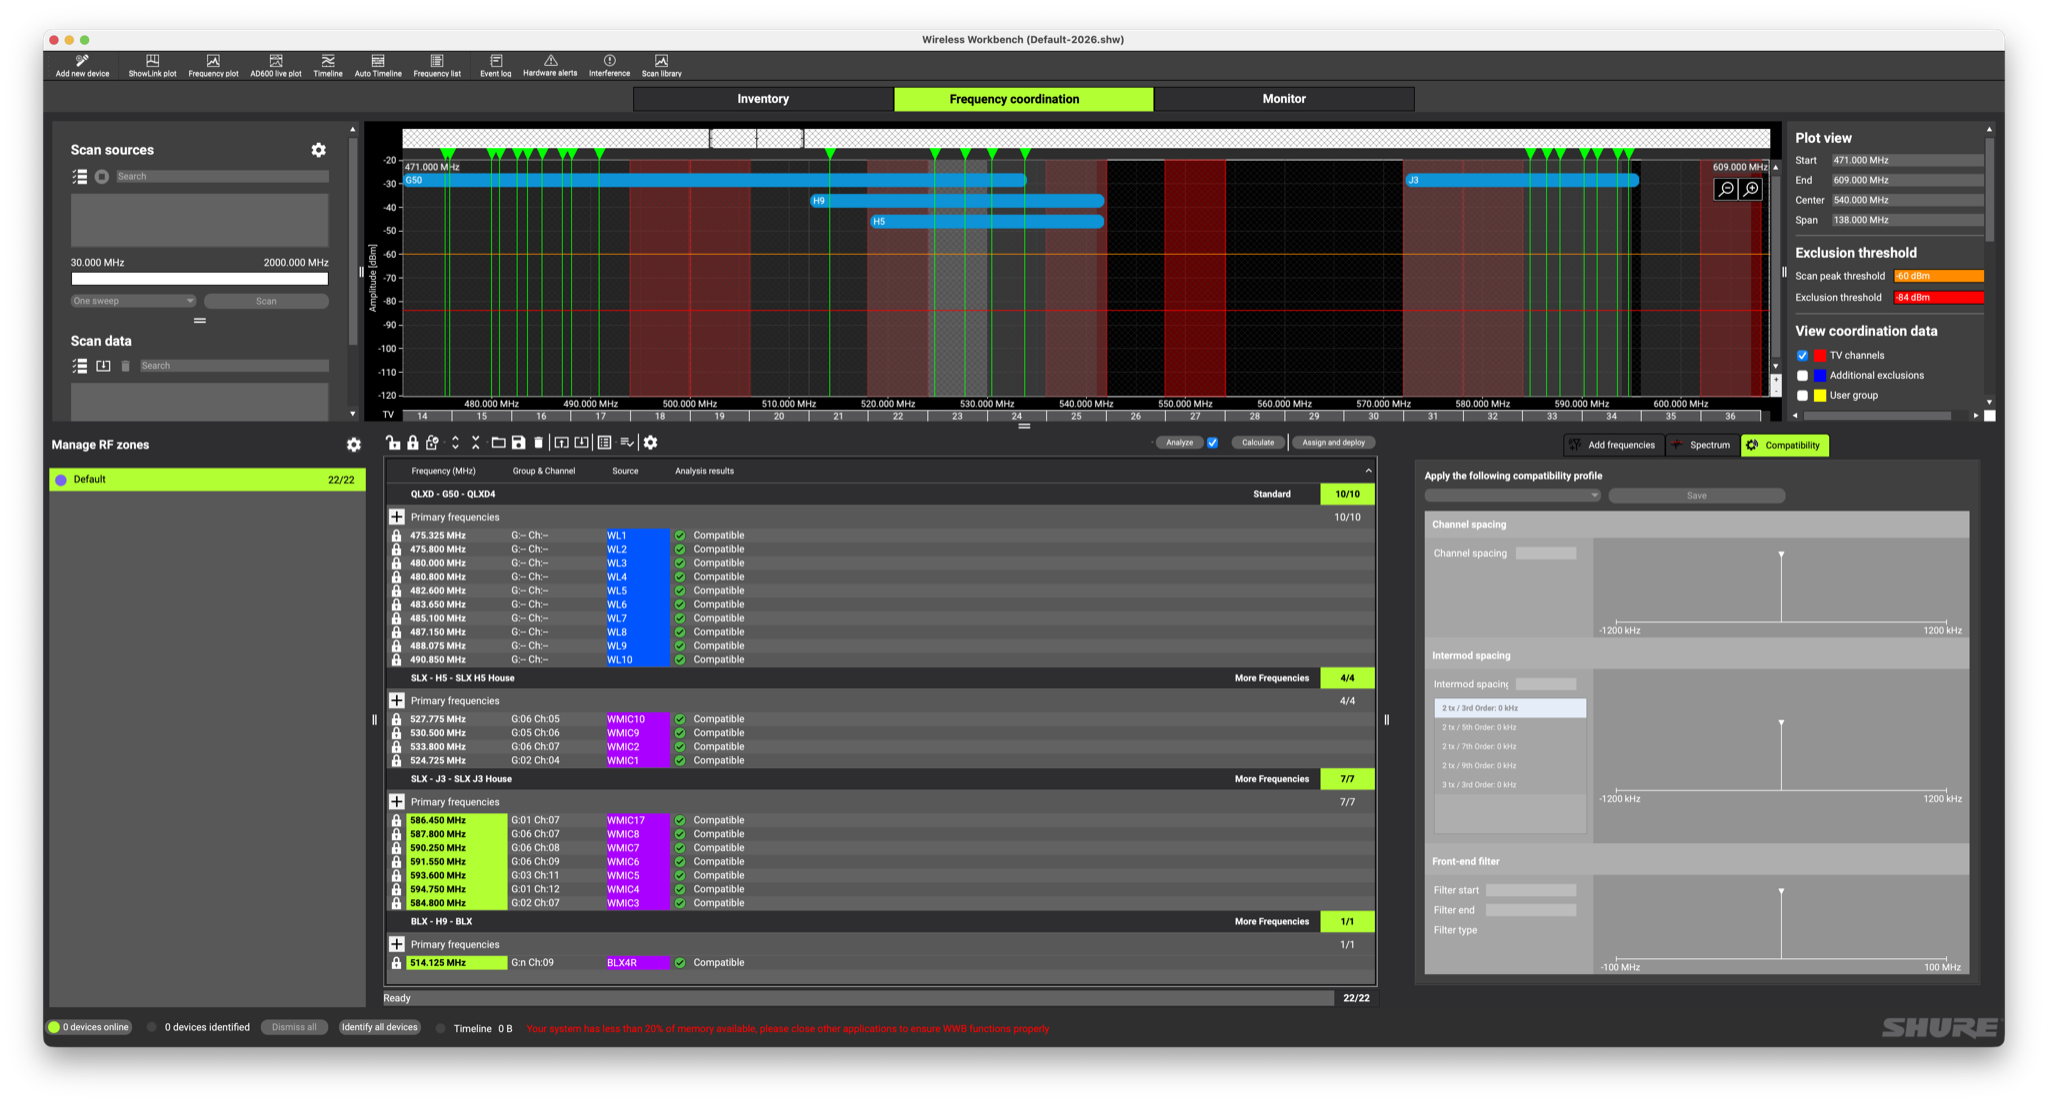Open the compatibility profile dropdown
Image resolution: width=2048 pixels, height=1104 pixels.
point(1512,496)
